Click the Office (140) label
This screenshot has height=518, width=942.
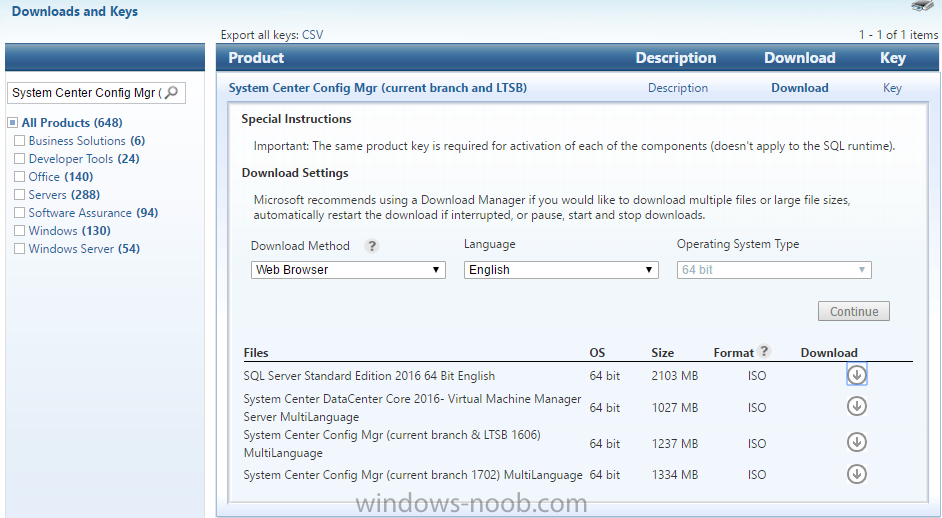(x=61, y=177)
